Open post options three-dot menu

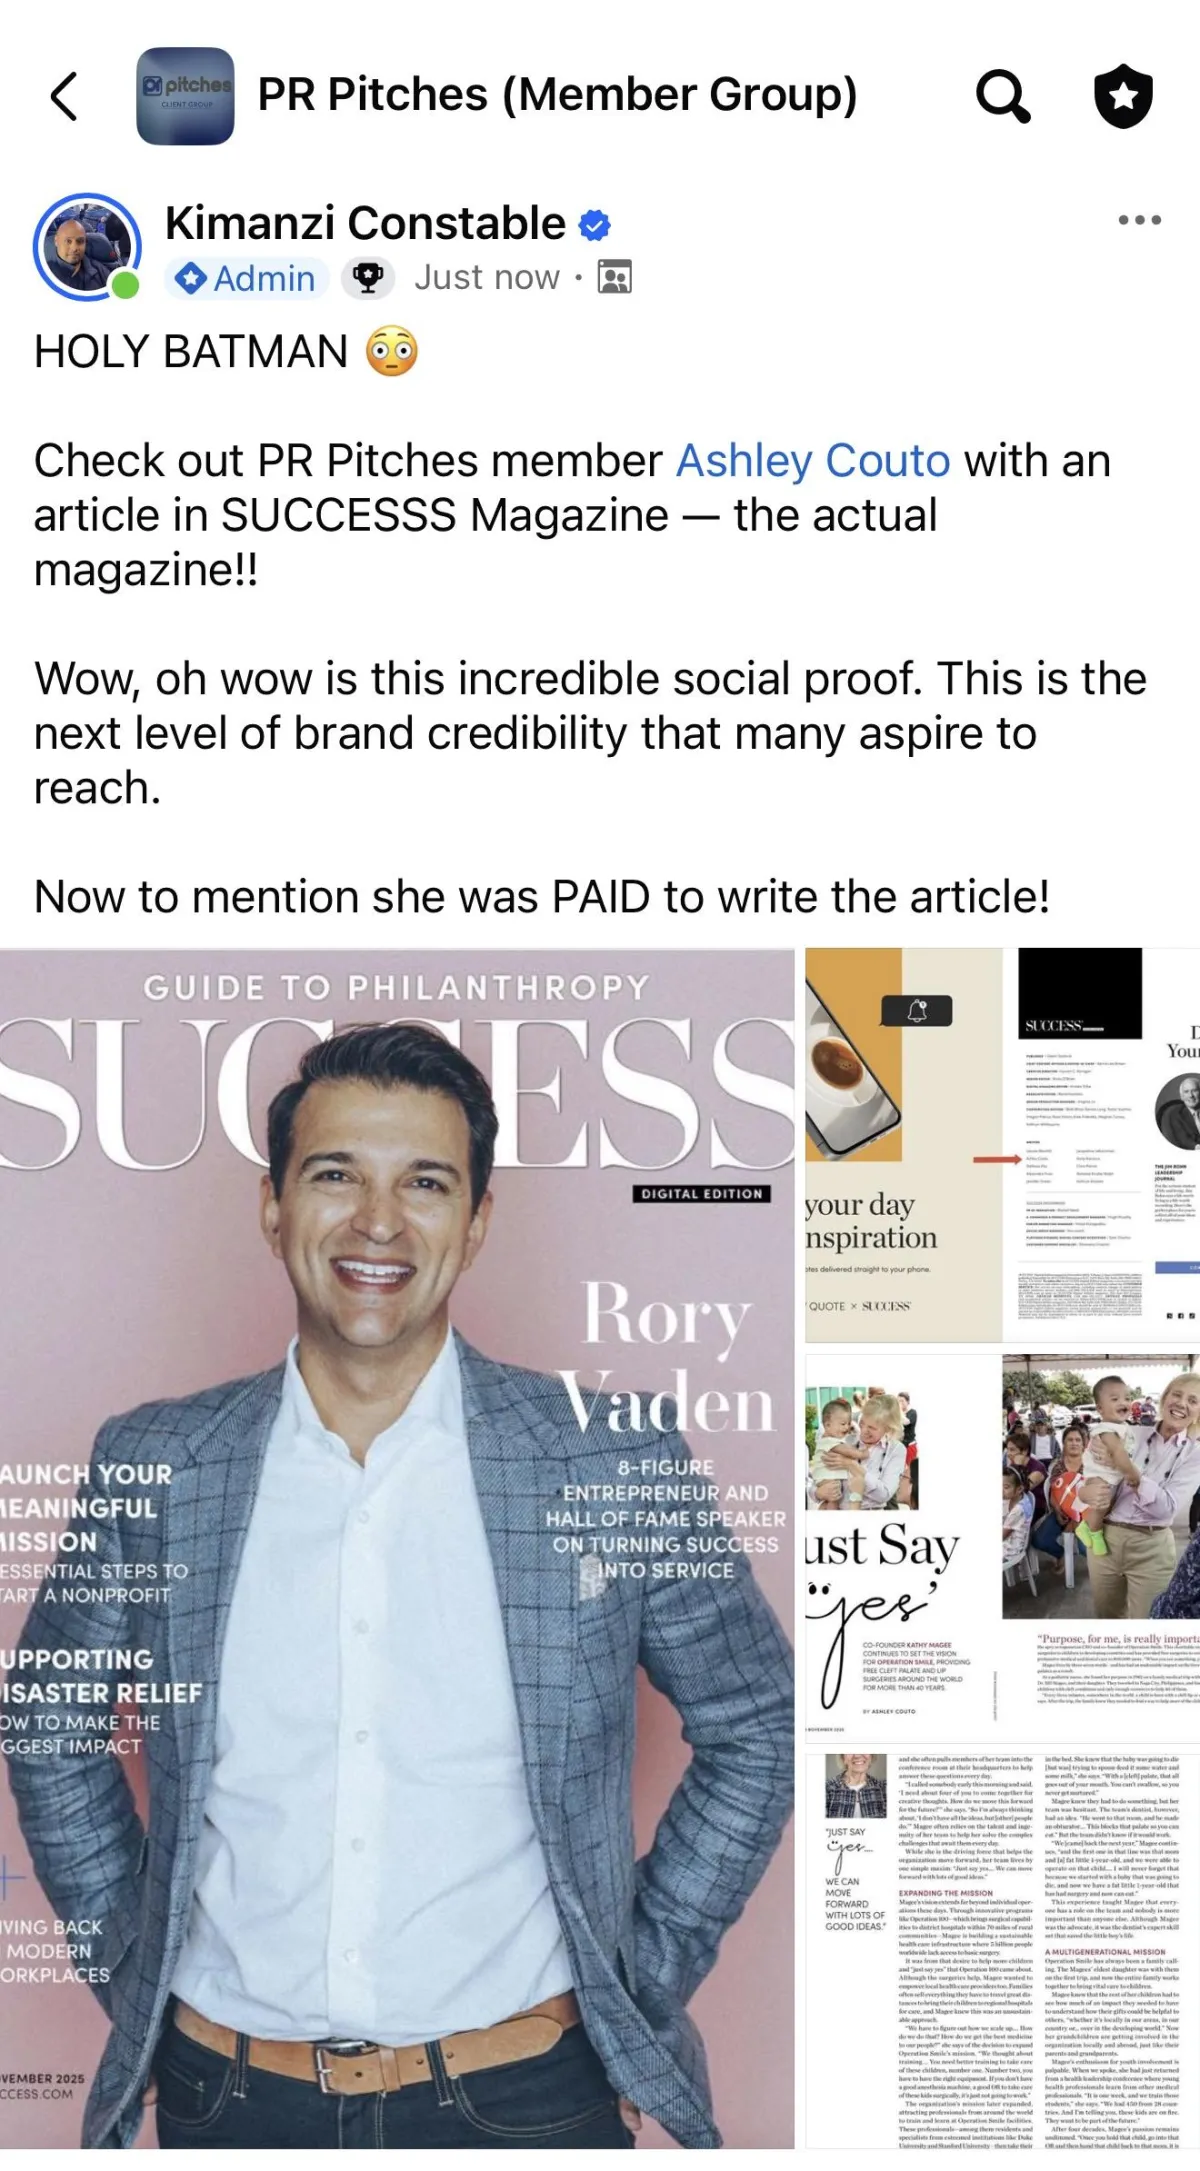tap(1139, 220)
